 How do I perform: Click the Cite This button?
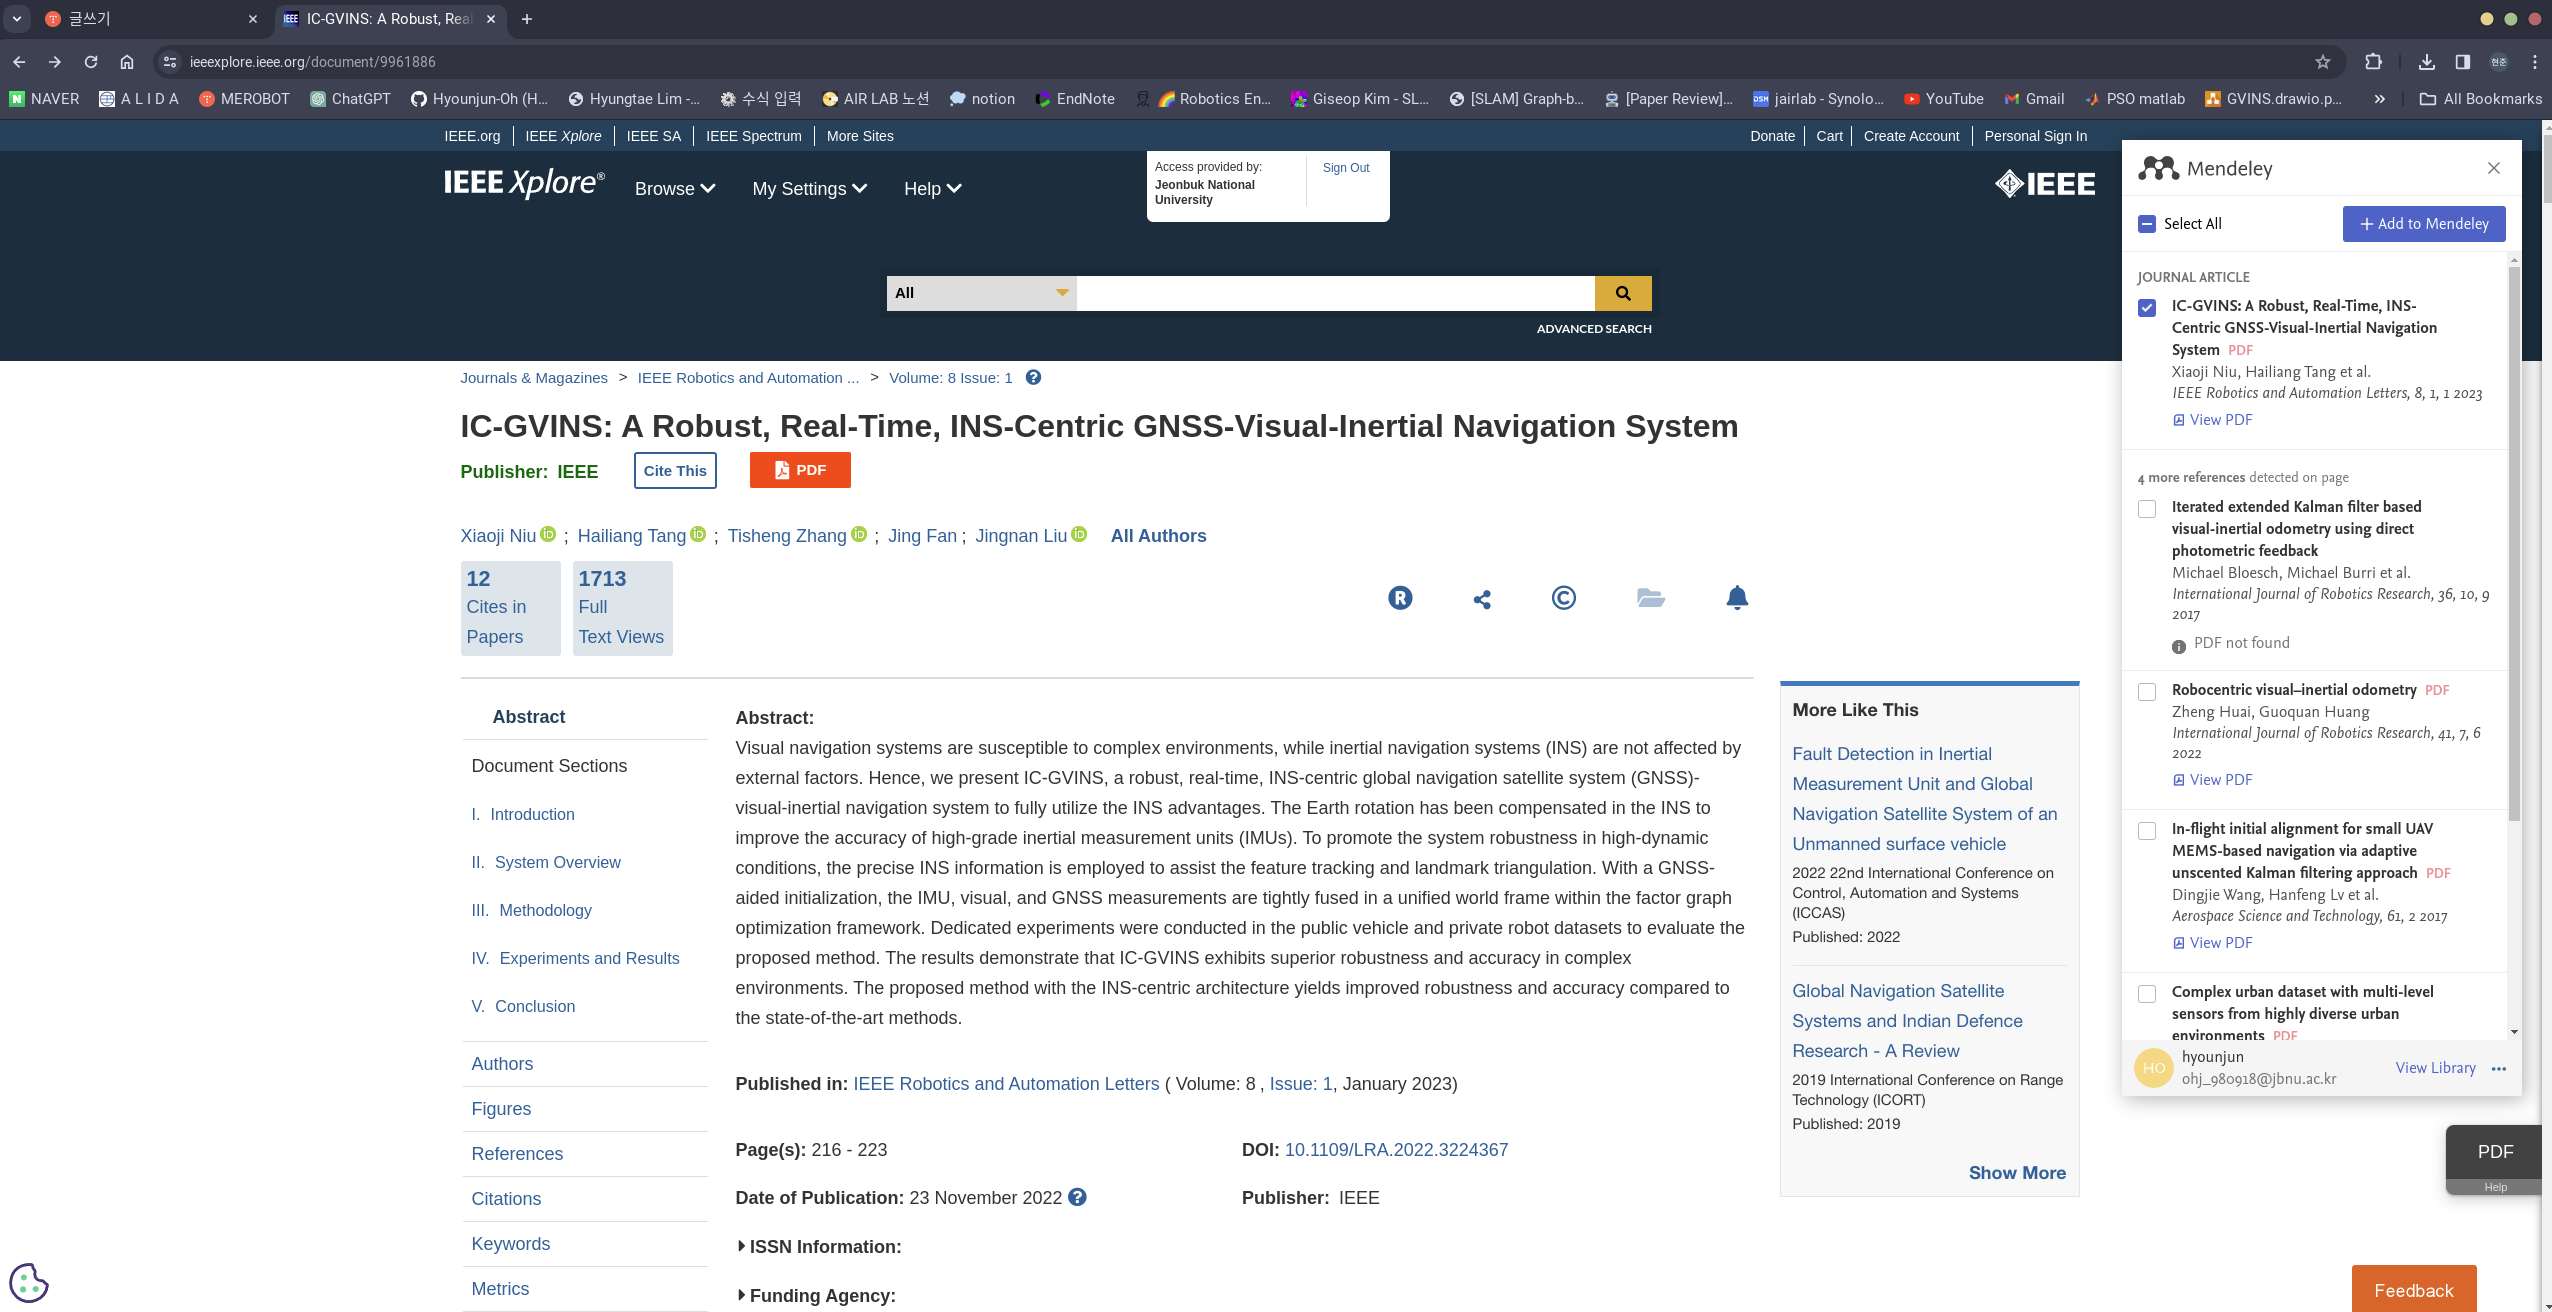click(x=675, y=471)
